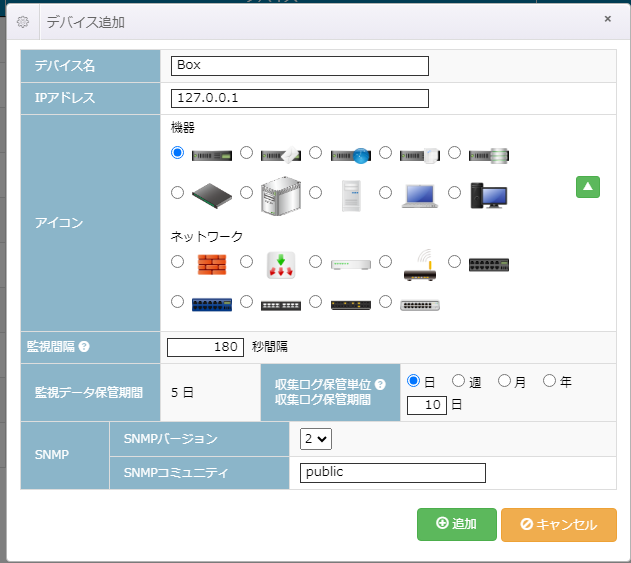Set the log retention unit to 週
This screenshot has width=631, height=563.
[x=458, y=381]
